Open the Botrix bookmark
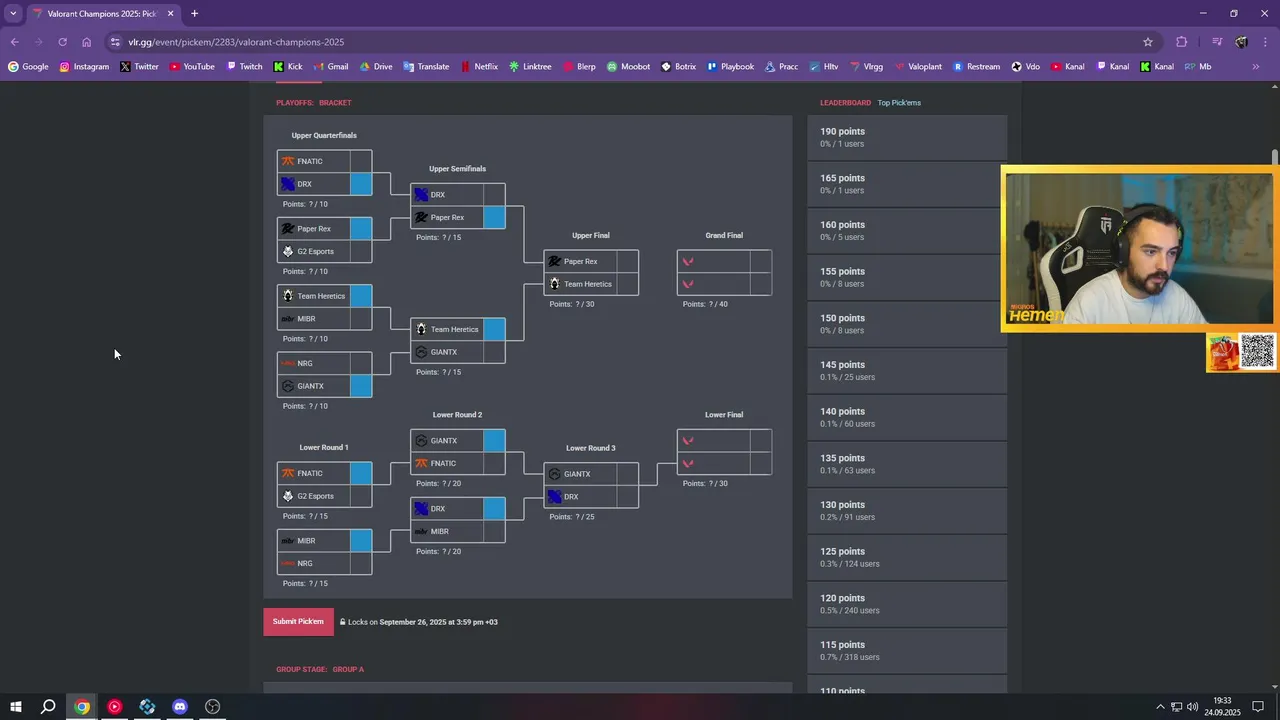This screenshot has height=720, width=1280. [x=678, y=67]
